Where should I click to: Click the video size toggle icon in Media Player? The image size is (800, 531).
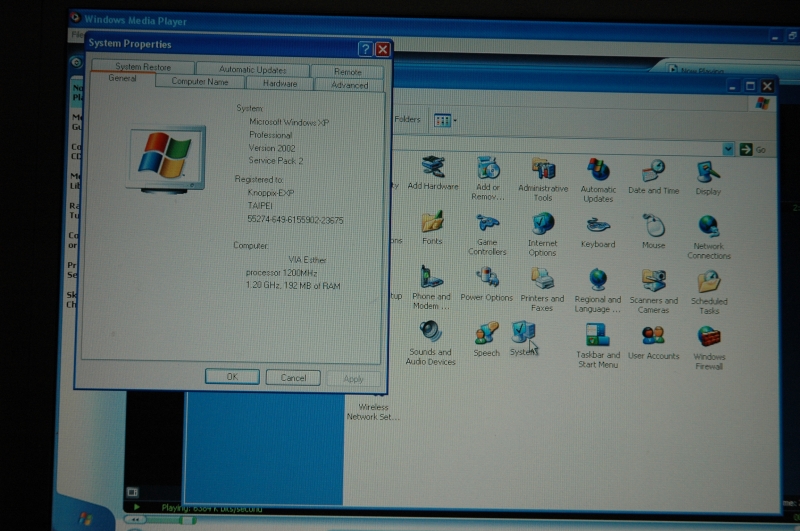133,492
